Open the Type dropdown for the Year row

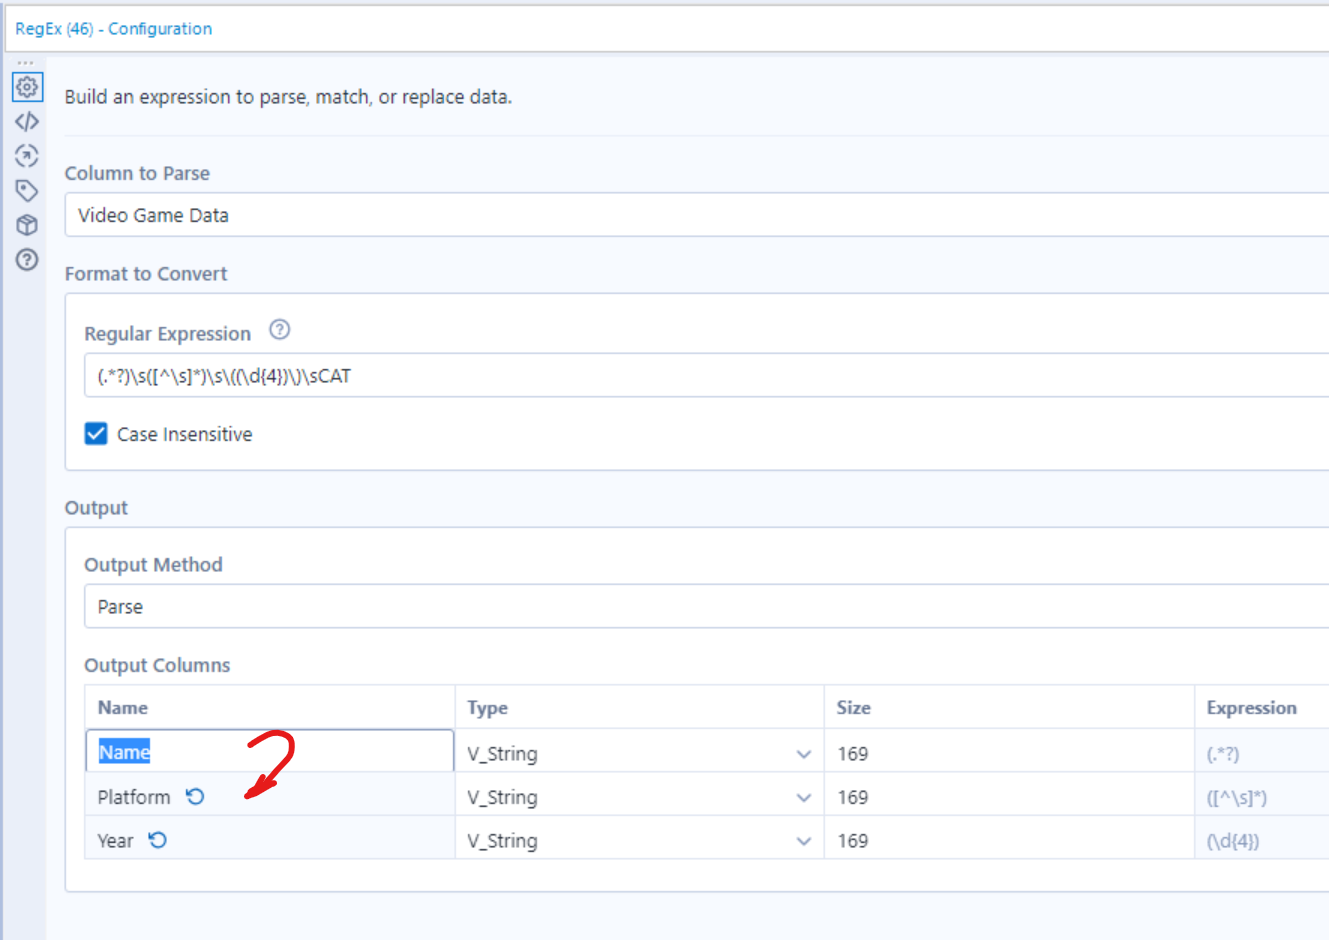(804, 840)
